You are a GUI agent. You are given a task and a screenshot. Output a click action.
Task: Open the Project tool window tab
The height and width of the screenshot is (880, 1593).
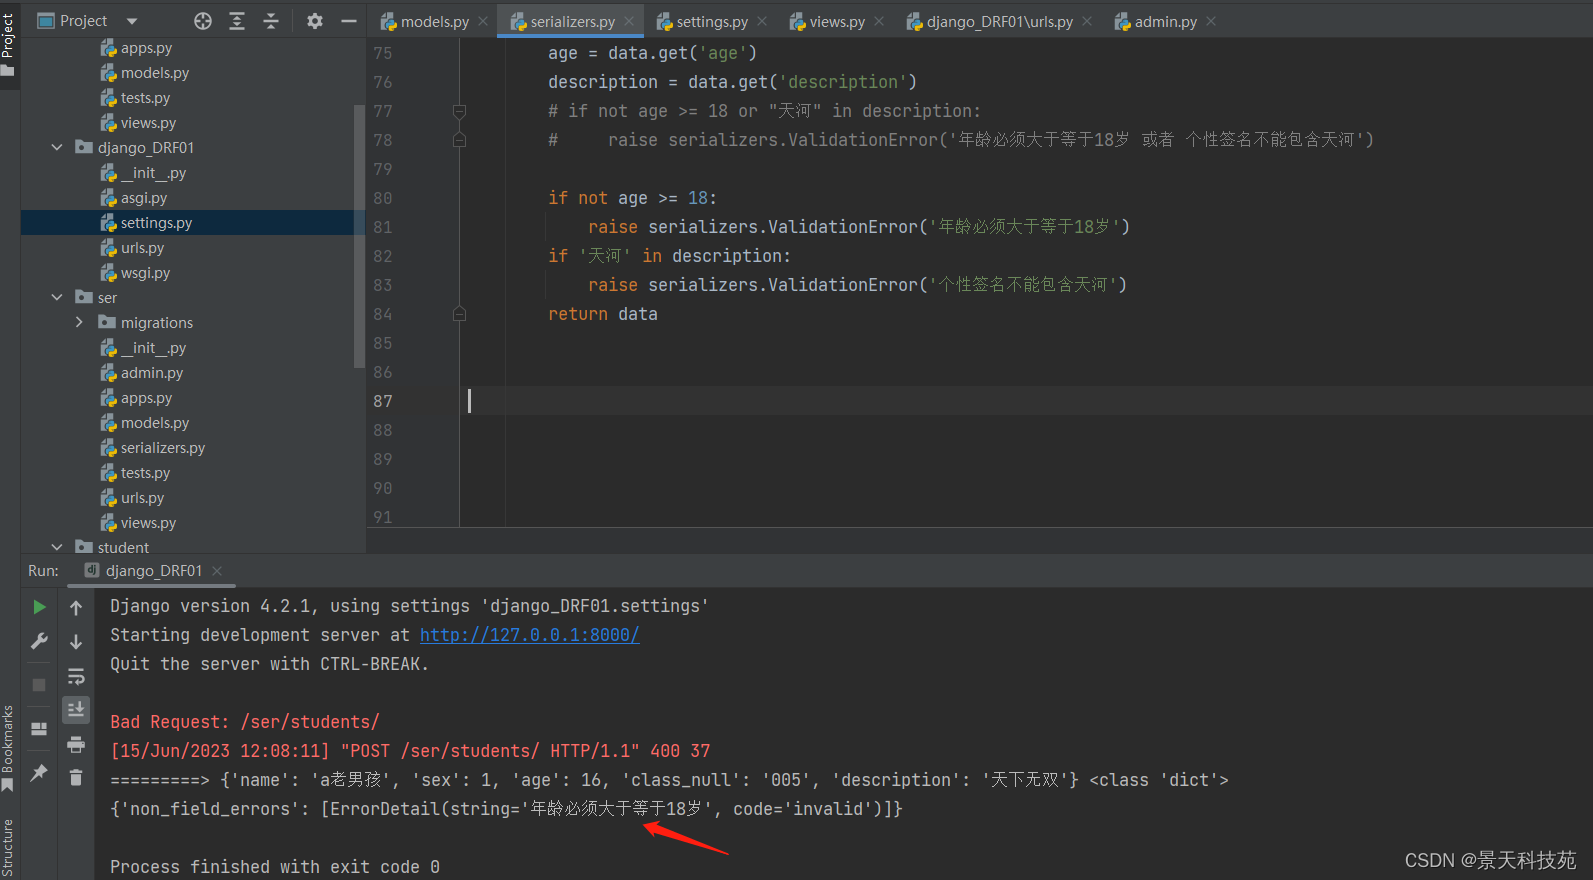click(x=8, y=43)
